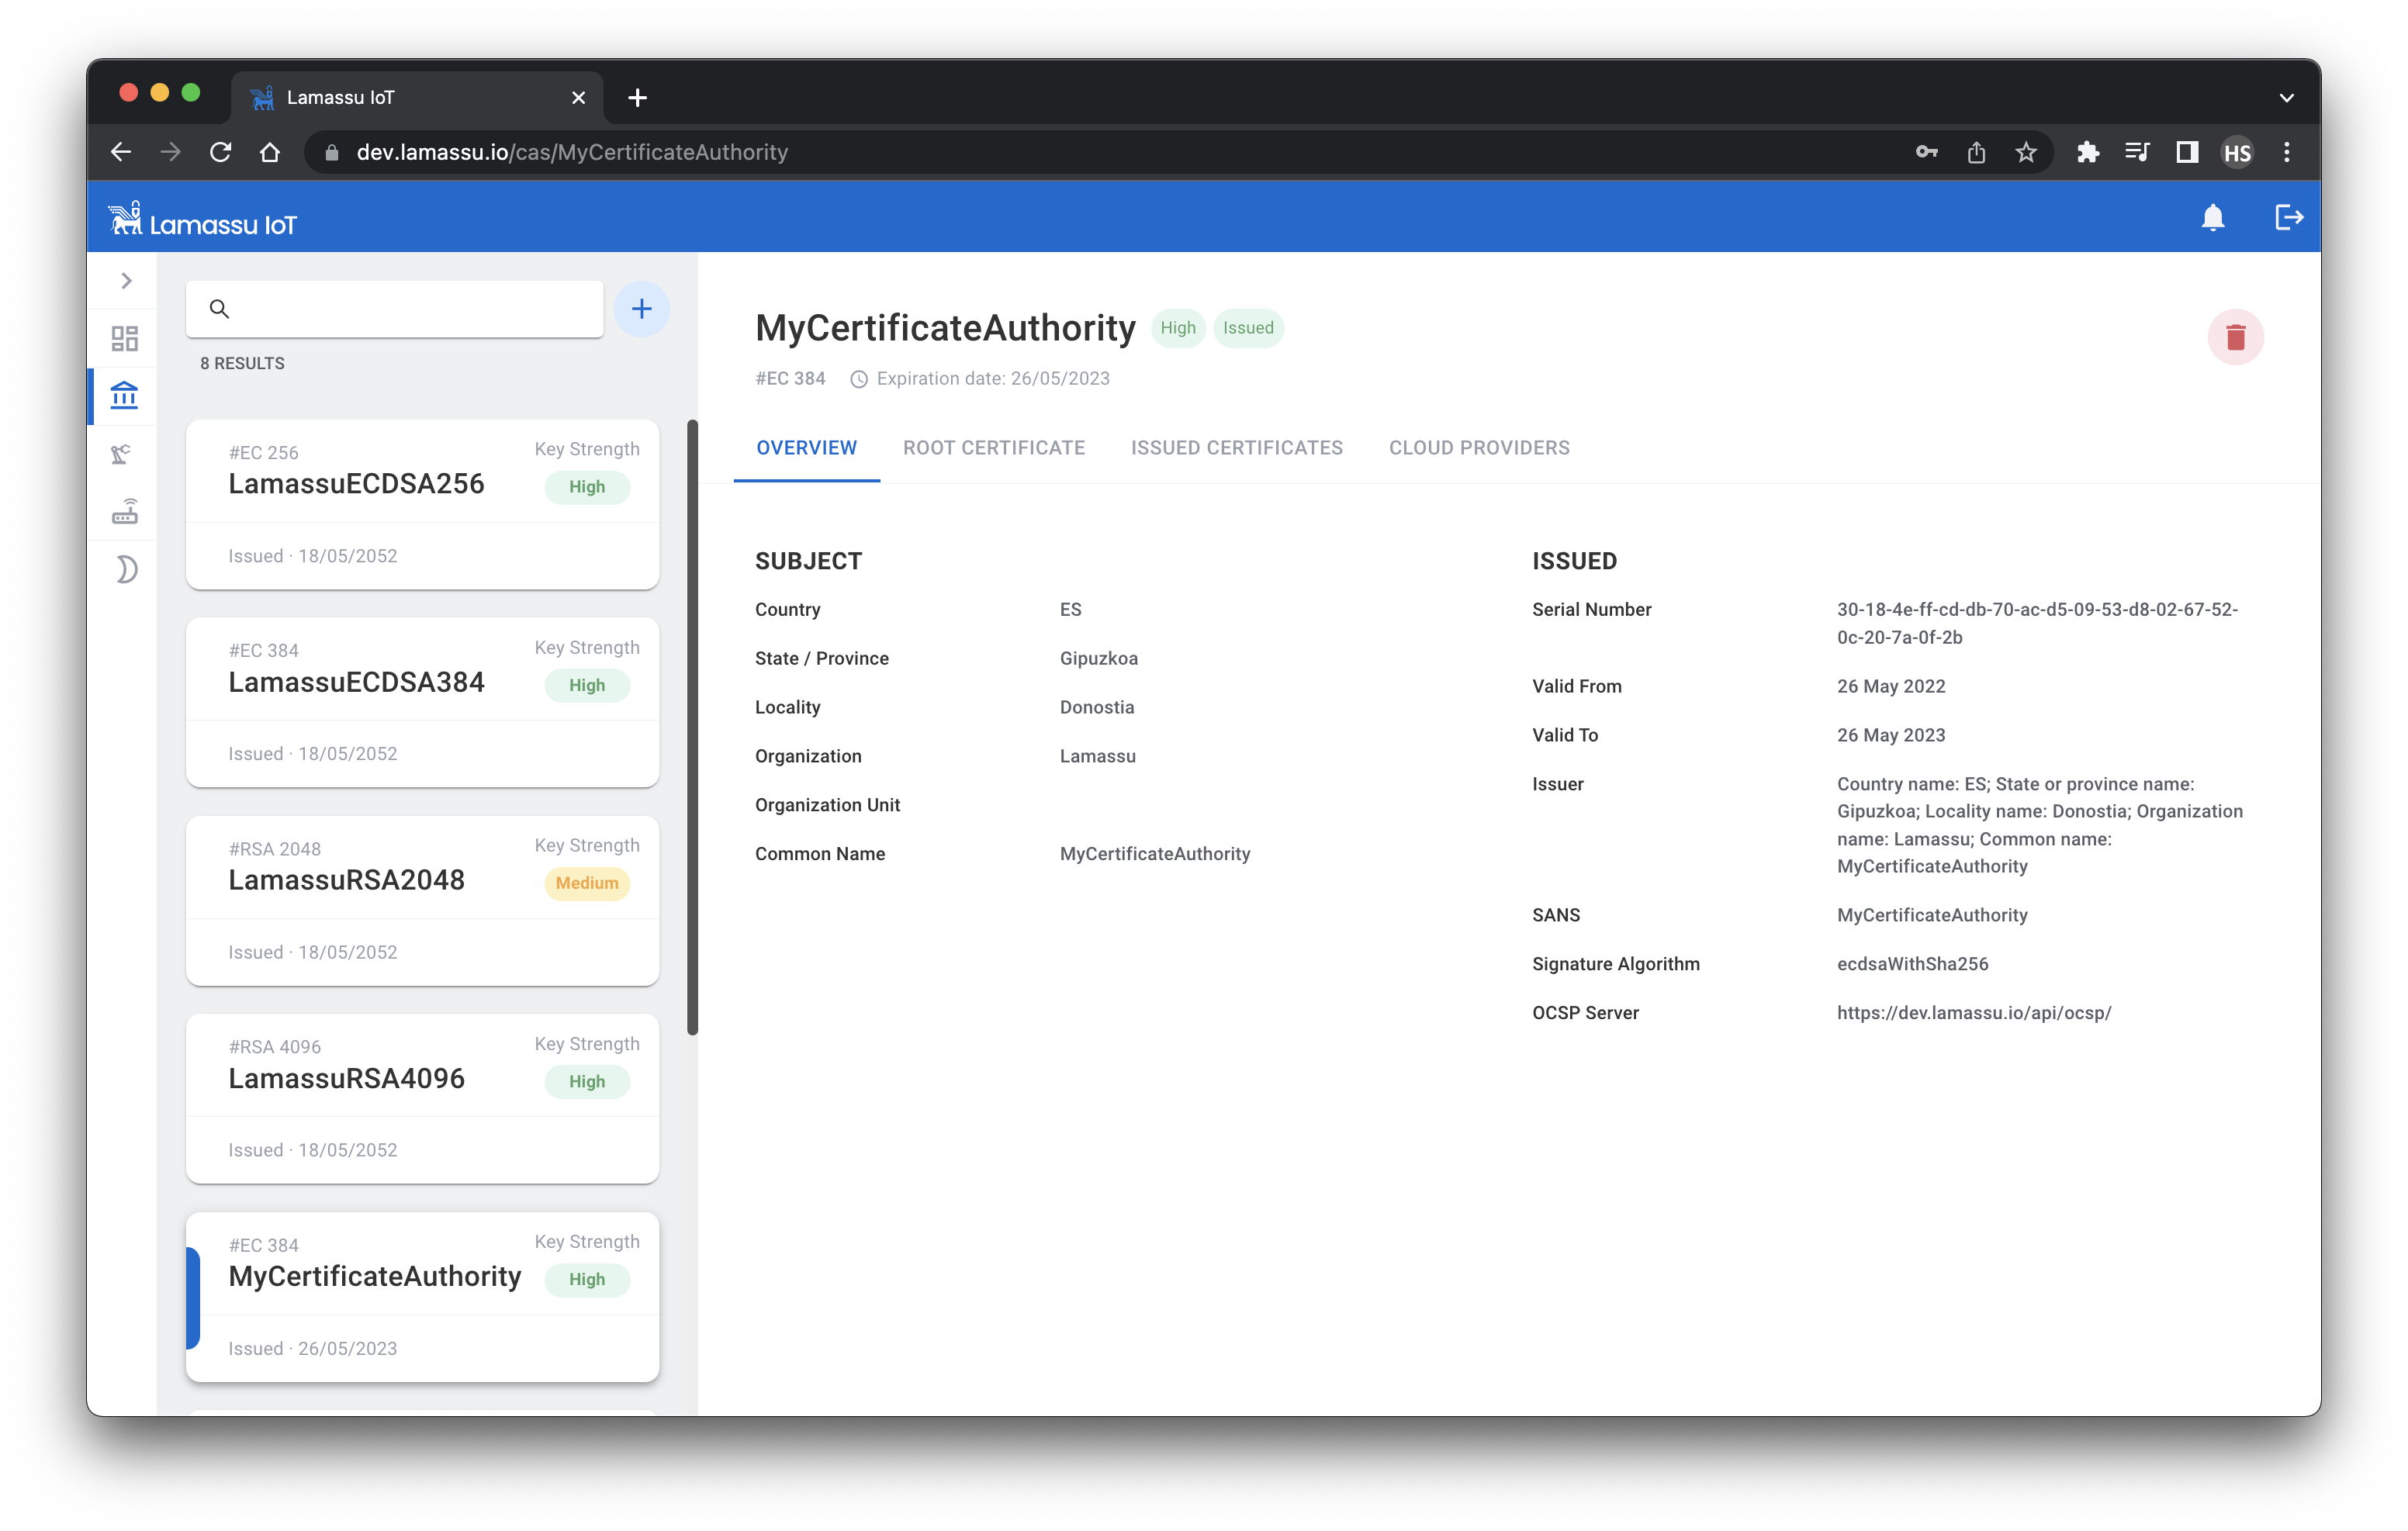
Task: Click the browser forward arrow
Action: coord(171,152)
